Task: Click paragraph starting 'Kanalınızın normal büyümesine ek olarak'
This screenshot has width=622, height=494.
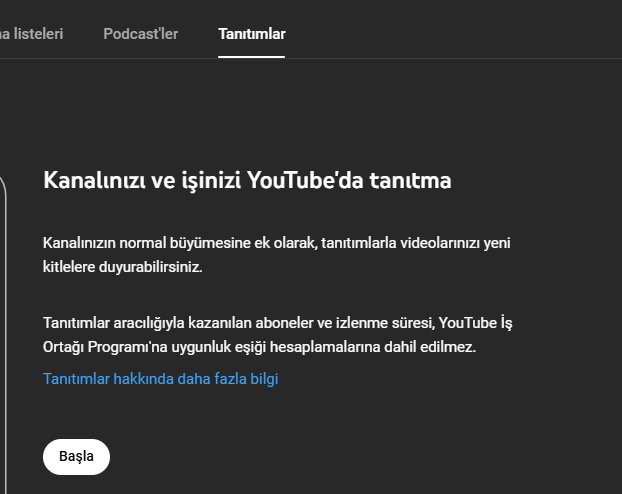Action: [276, 255]
